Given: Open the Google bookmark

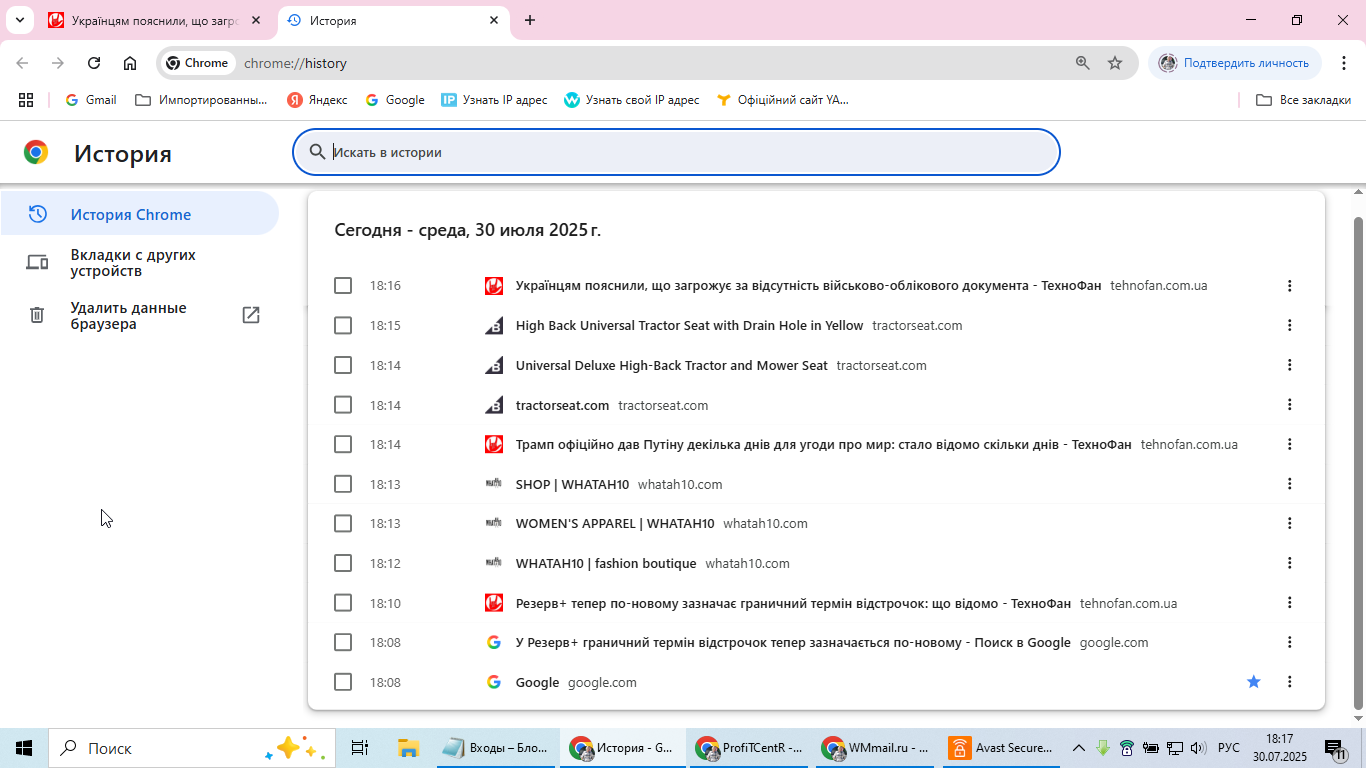Looking at the screenshot, I should (395, 100).
